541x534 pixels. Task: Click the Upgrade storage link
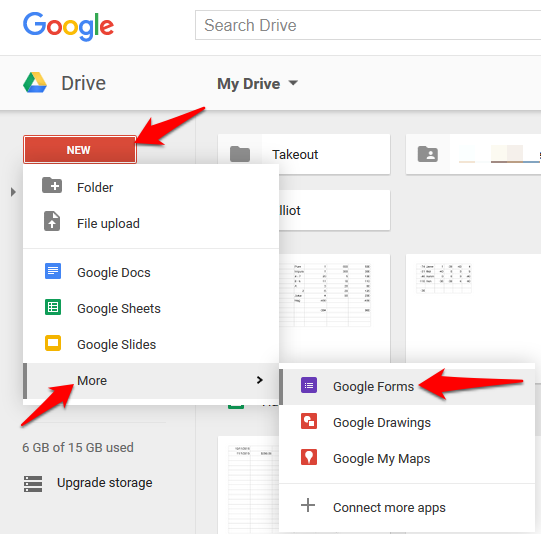105,483
